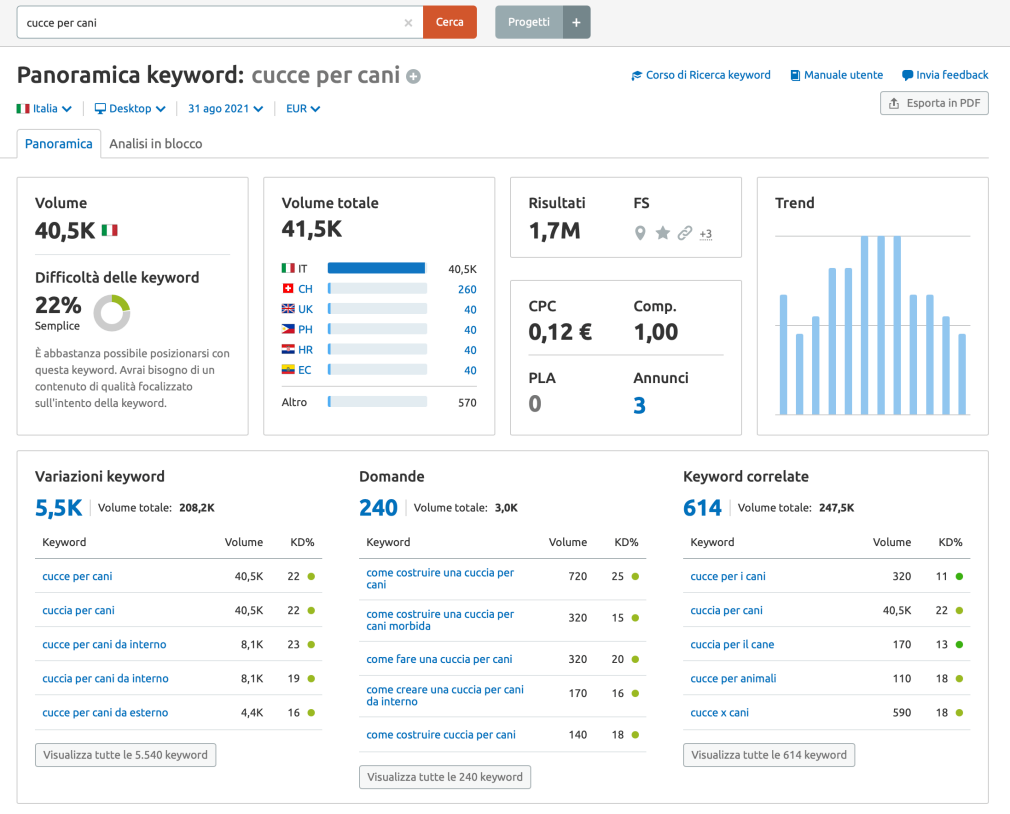This screenshot has height=814, width=1010.
Task: Show the +3 additional SERP features
Action: pos(706,234)
